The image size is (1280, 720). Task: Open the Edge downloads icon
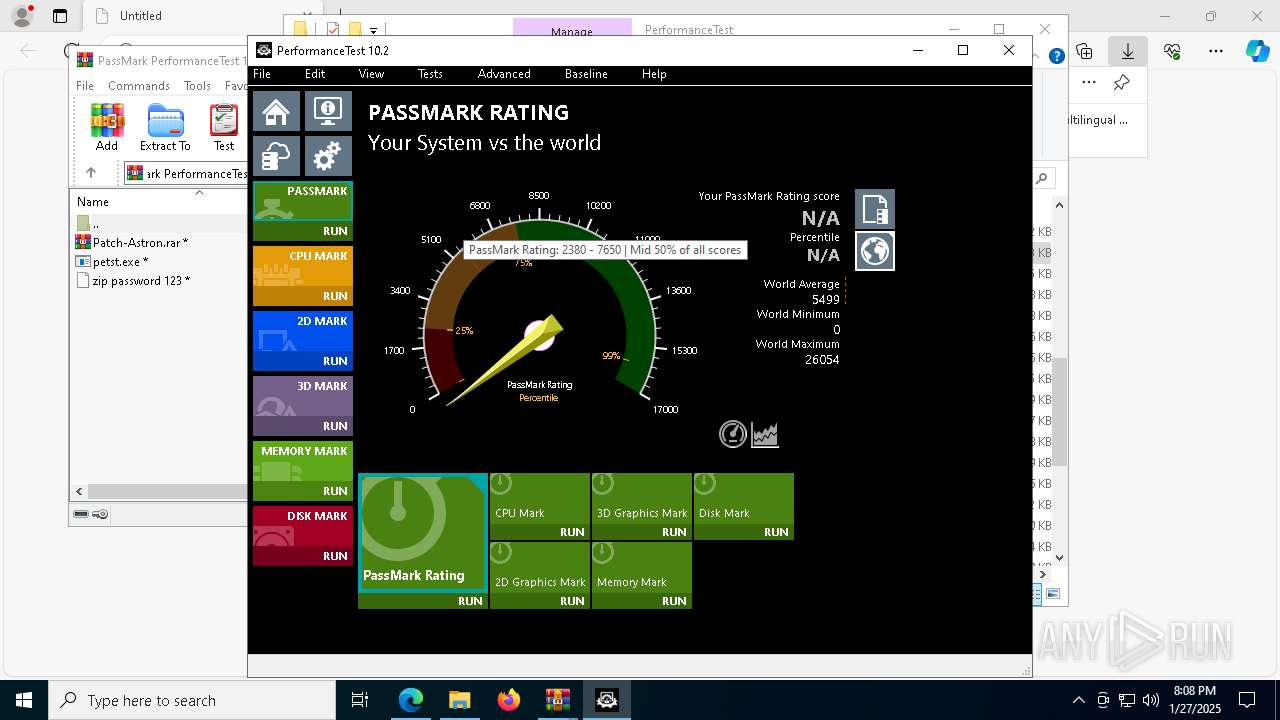coord(1127,51)
